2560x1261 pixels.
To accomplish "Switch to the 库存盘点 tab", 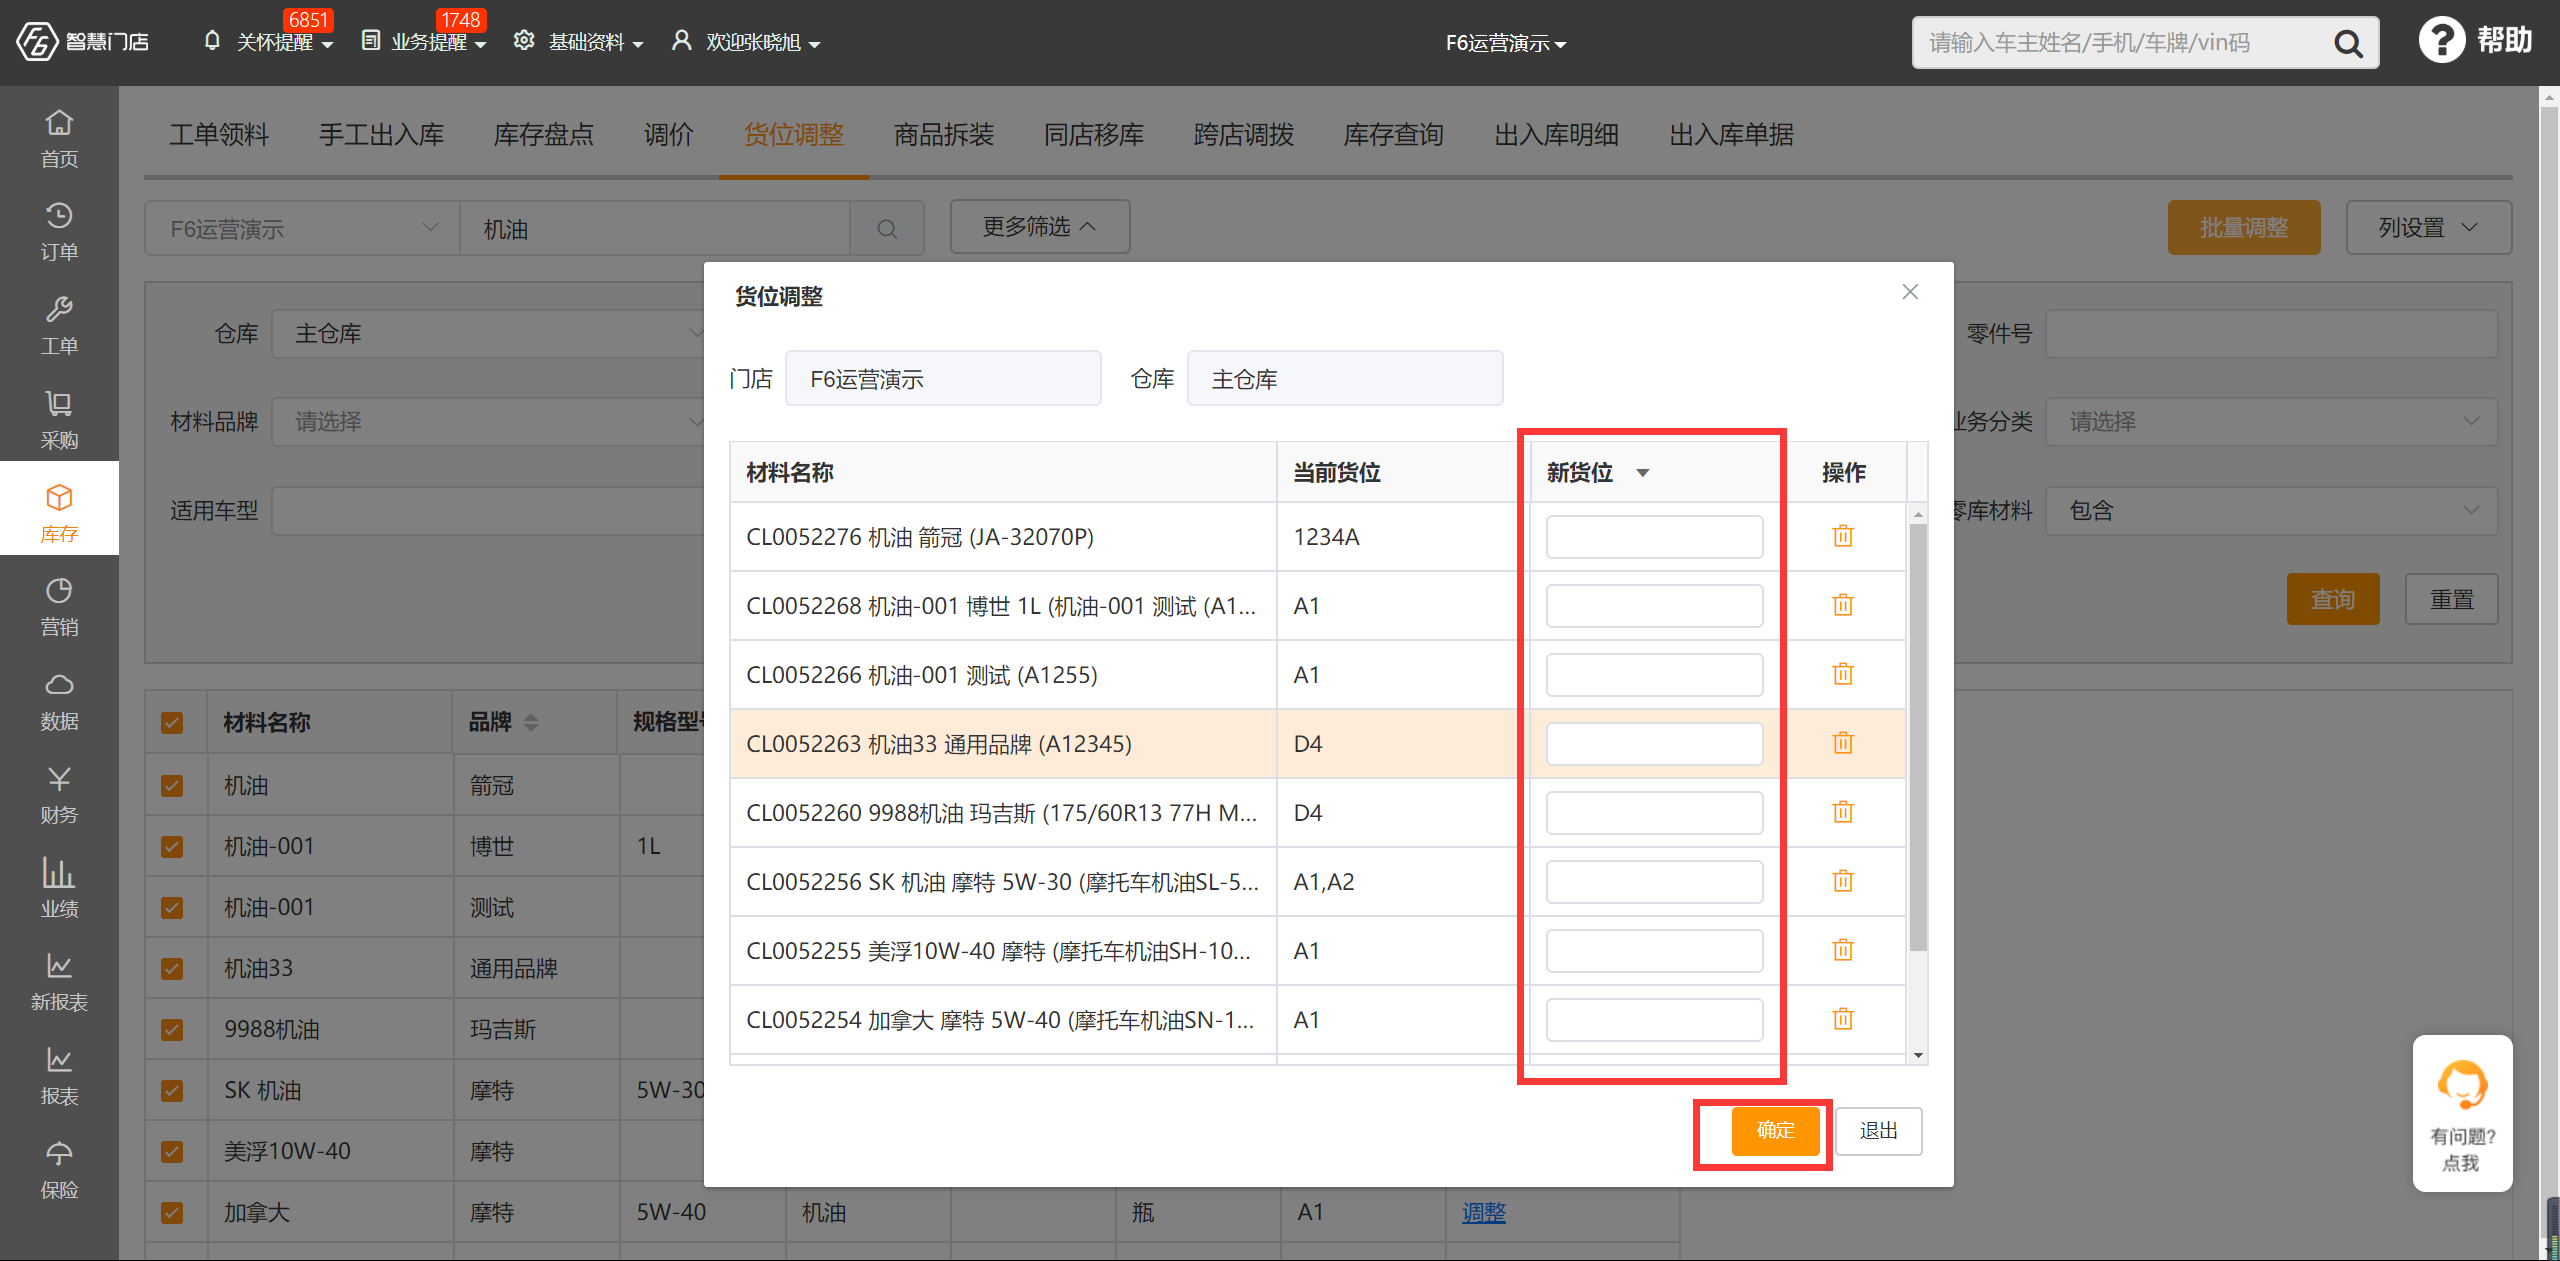I will point(544,135).
